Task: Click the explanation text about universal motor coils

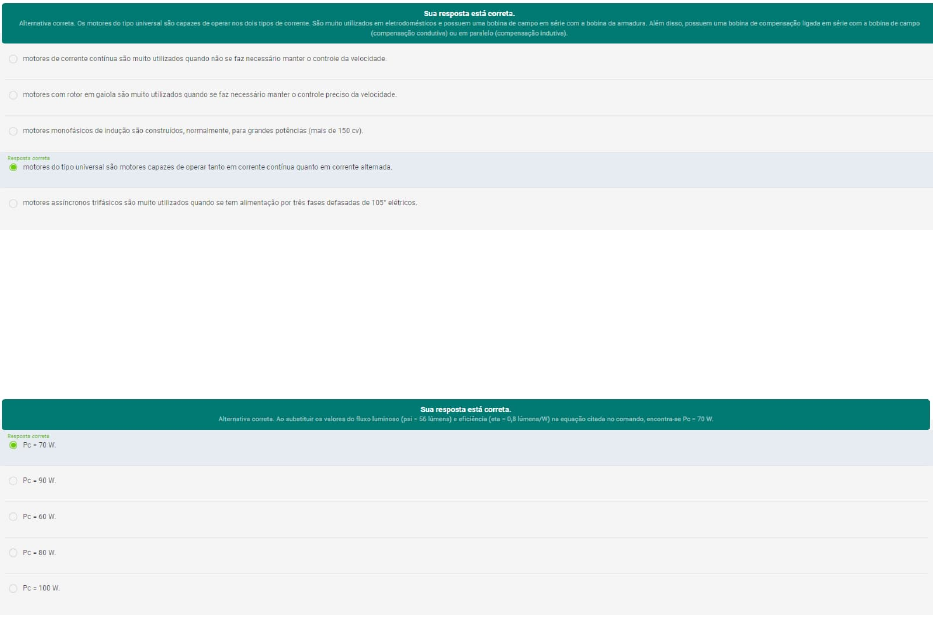Action: click(x=467, y=27)
